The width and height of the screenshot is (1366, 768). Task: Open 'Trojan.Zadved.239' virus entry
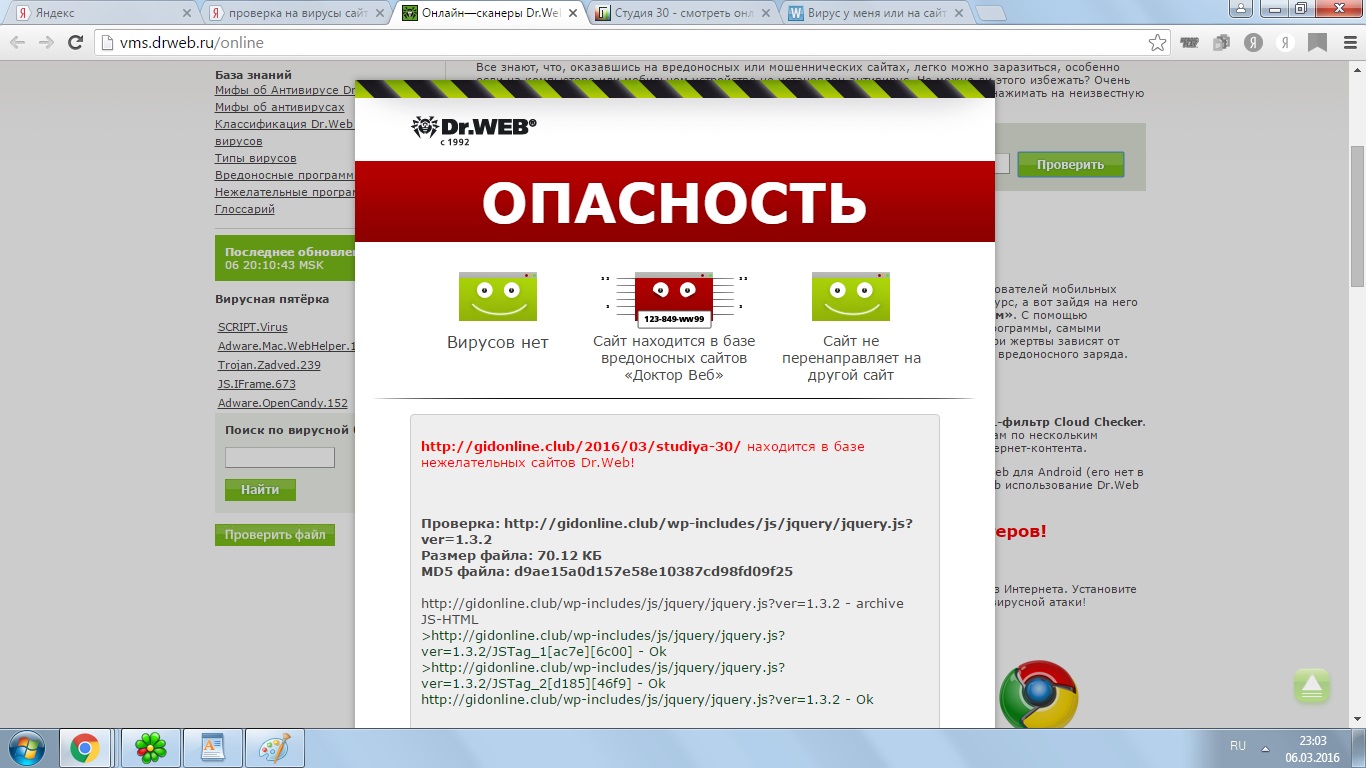(269, 365)
